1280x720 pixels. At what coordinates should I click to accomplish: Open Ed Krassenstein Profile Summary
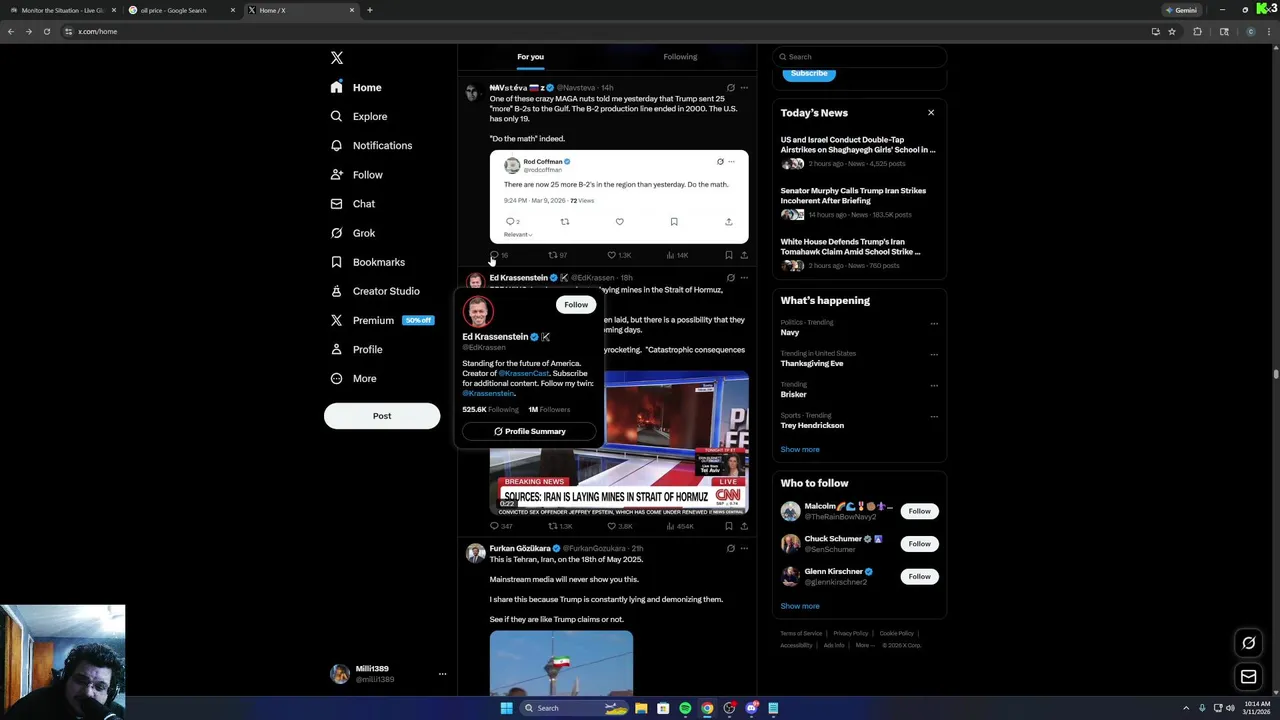click(529, 431)
